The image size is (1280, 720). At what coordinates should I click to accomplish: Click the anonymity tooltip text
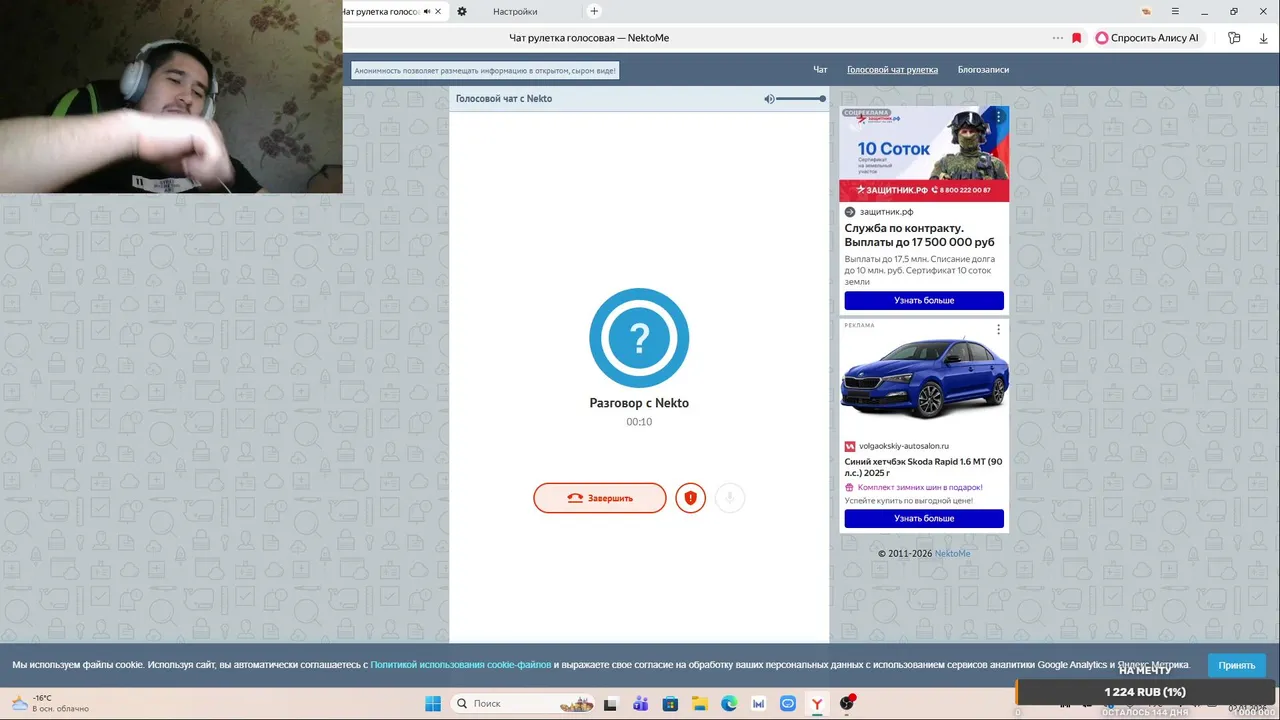tap(485, 70)
